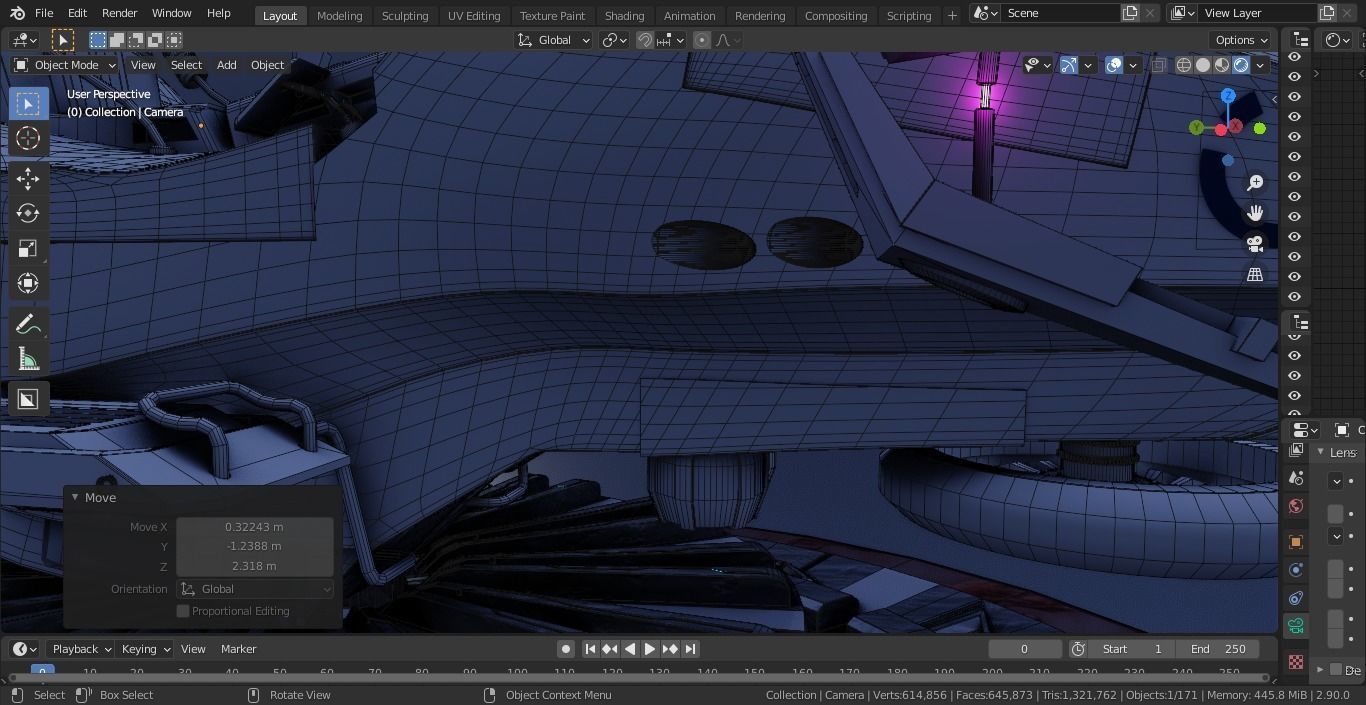Viewport: 1366px width, 705px height.
Task: Open the Global transform orientation dropdown
Action: click(x=554, y=40)
